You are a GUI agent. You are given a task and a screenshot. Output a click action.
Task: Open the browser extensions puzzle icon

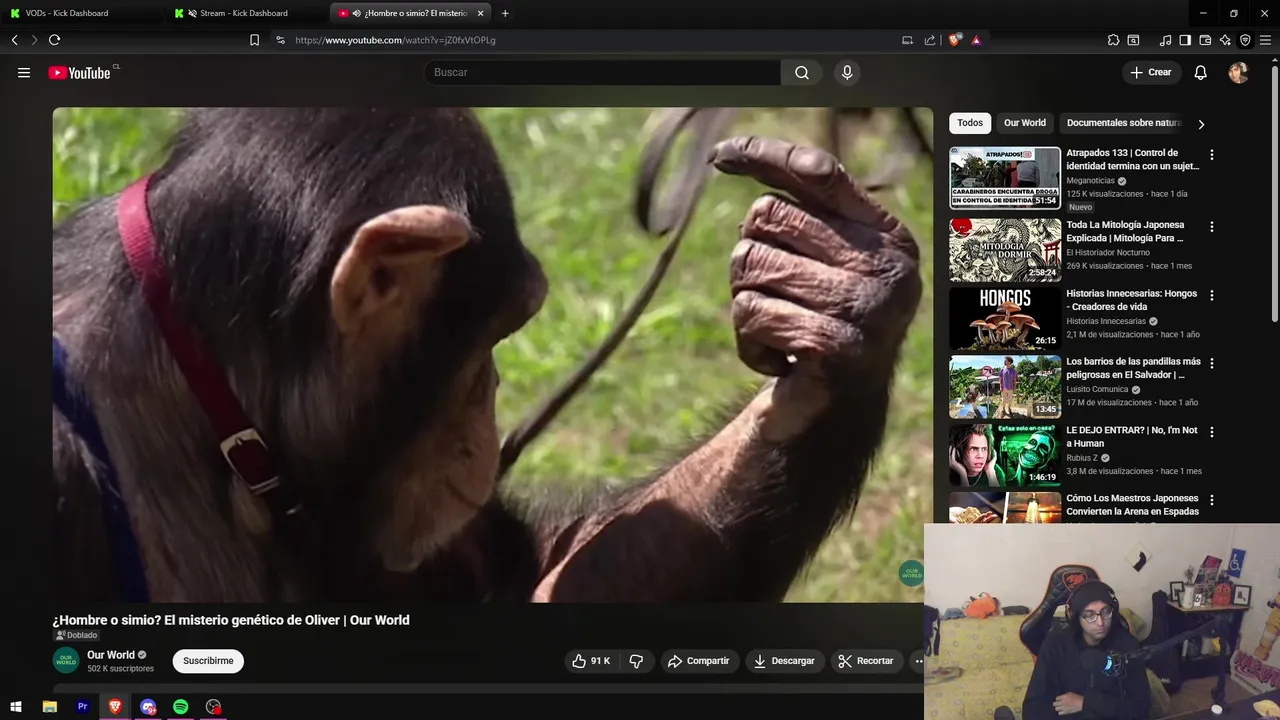coord(1113,40)
